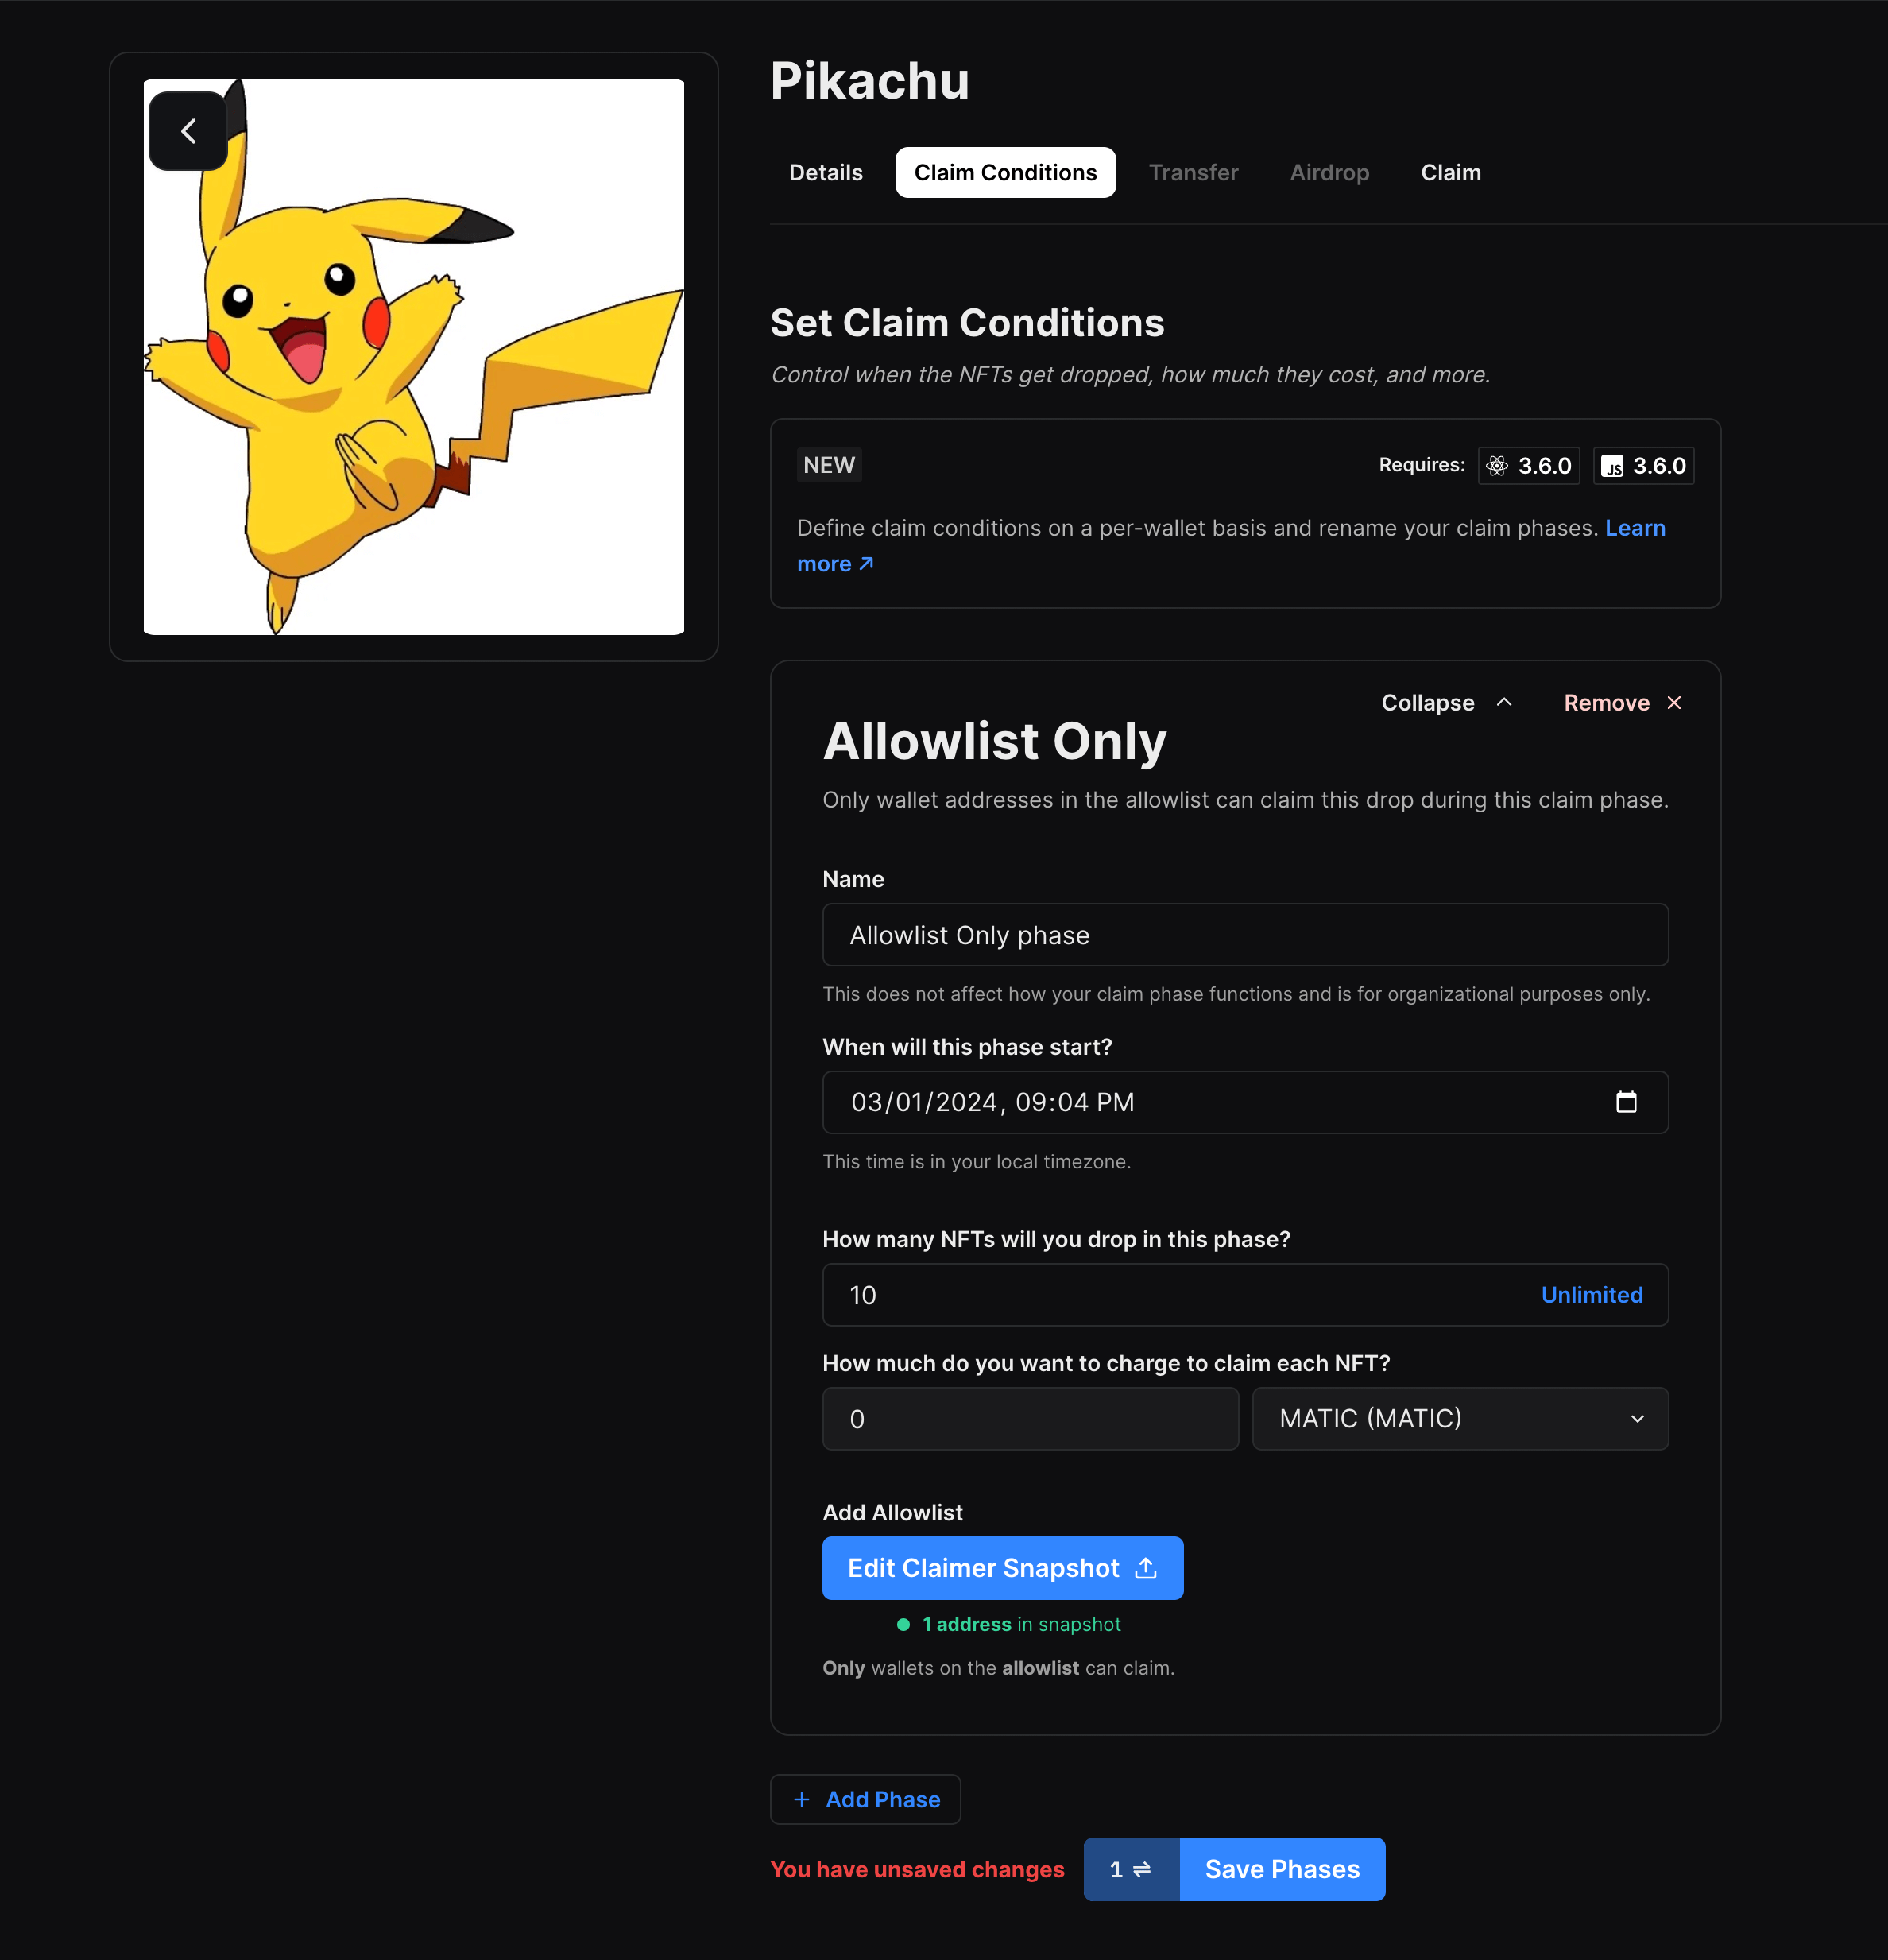Open the calendar date picker icon
The height and width of the screenshot is (1960, 1888).
coord(1626,1102)
